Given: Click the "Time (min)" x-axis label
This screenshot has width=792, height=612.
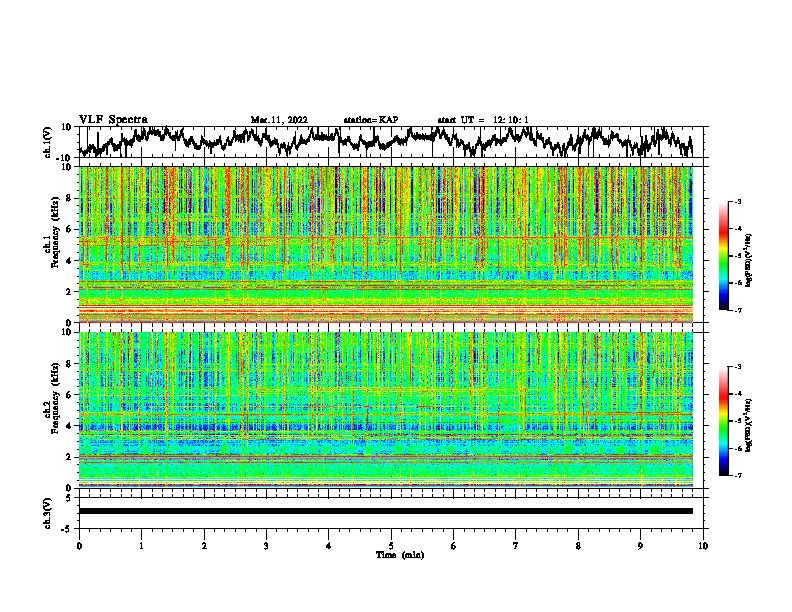Looking at the screenshot, I should (400, 555).
